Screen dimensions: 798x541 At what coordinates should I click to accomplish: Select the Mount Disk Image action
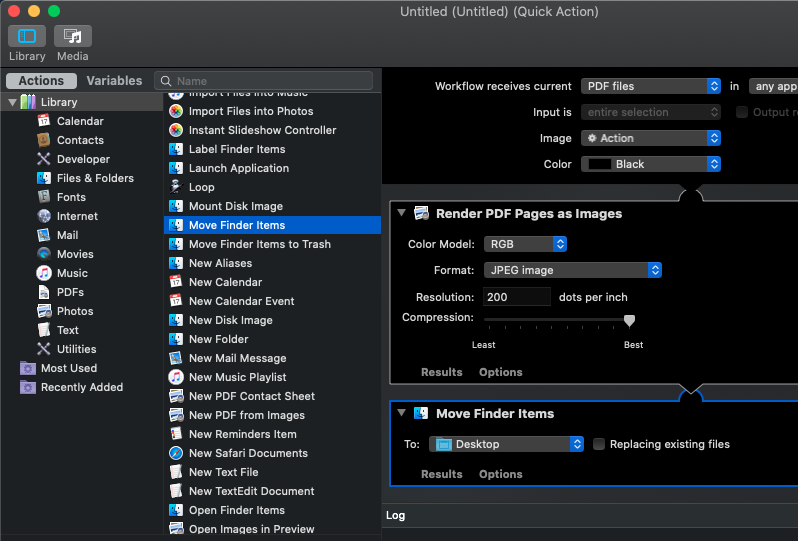pos(272,206)
